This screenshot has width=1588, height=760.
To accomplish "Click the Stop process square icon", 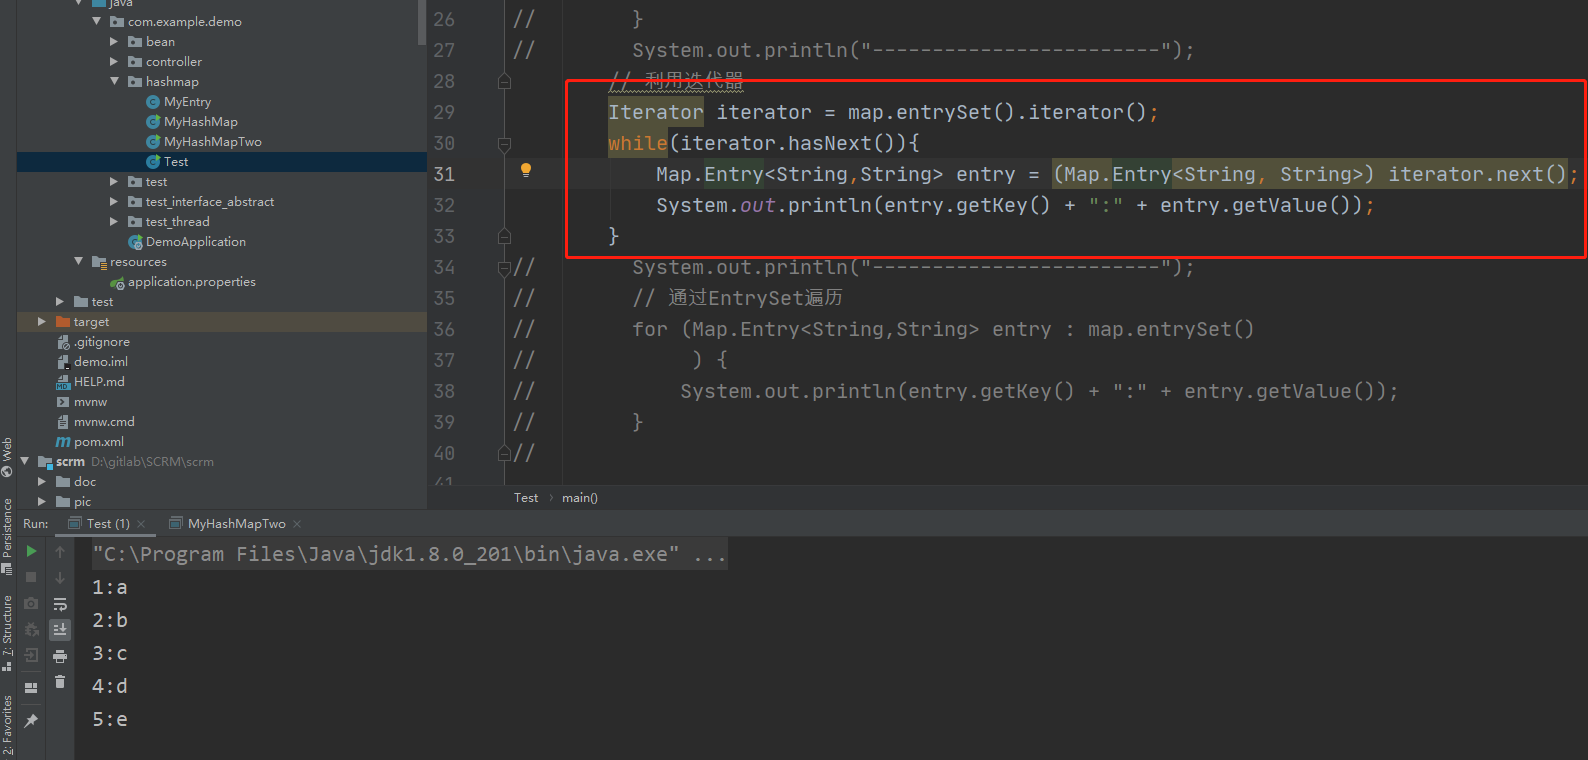I will point(31,577).
